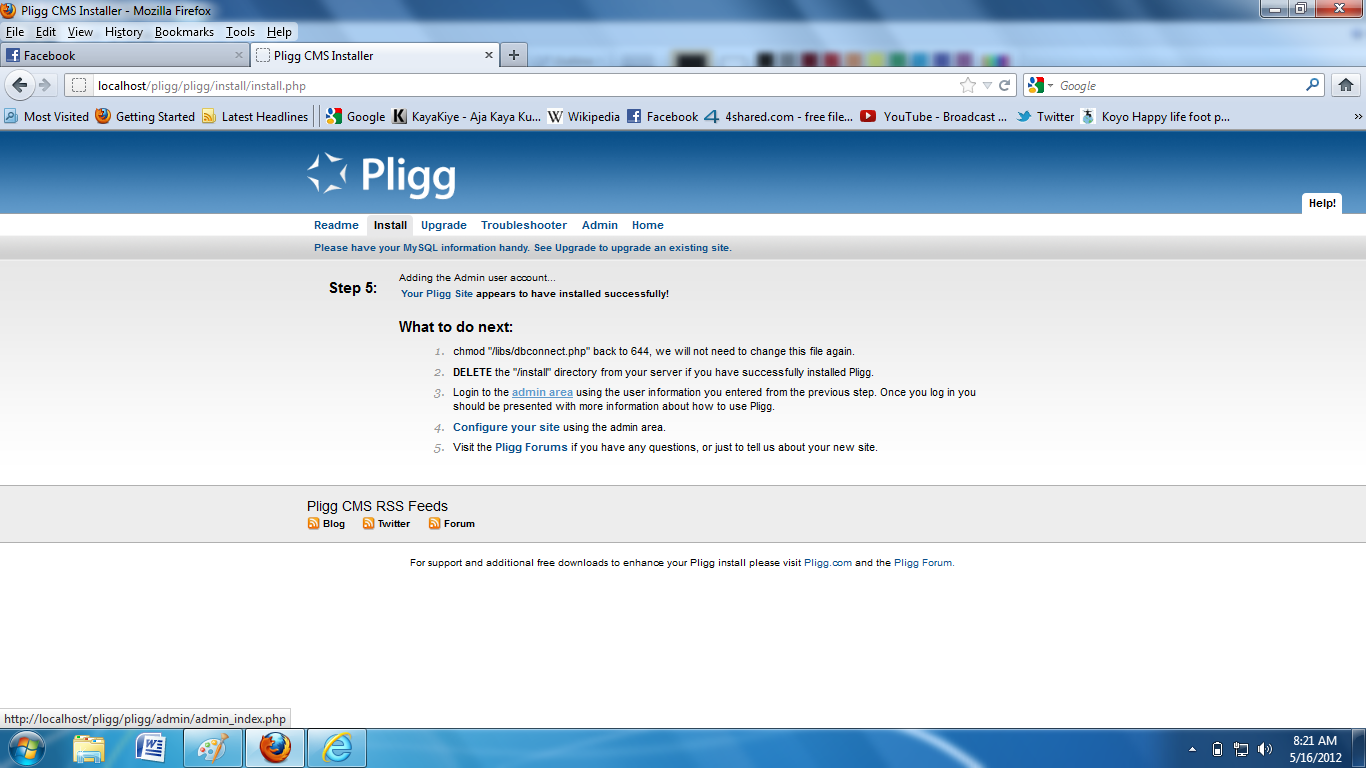Click the Home icon in Firefox toolbar
The image size is (1366, 768).
[x=1346, y=85]
